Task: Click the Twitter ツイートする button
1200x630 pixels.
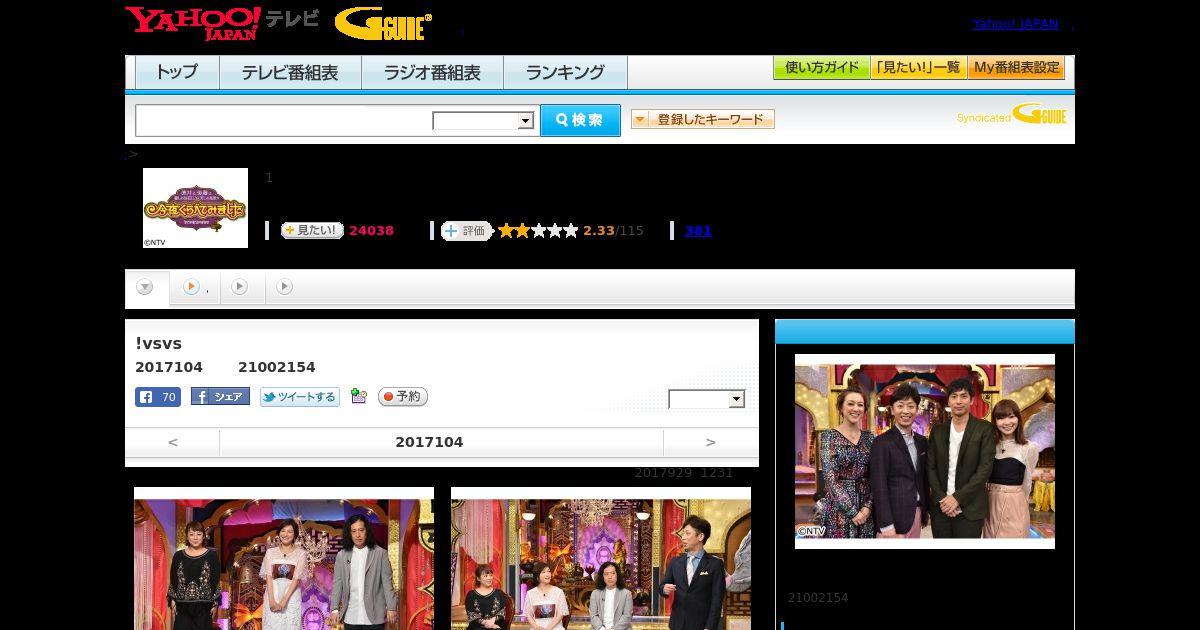Action: click(x=300, y=397)
